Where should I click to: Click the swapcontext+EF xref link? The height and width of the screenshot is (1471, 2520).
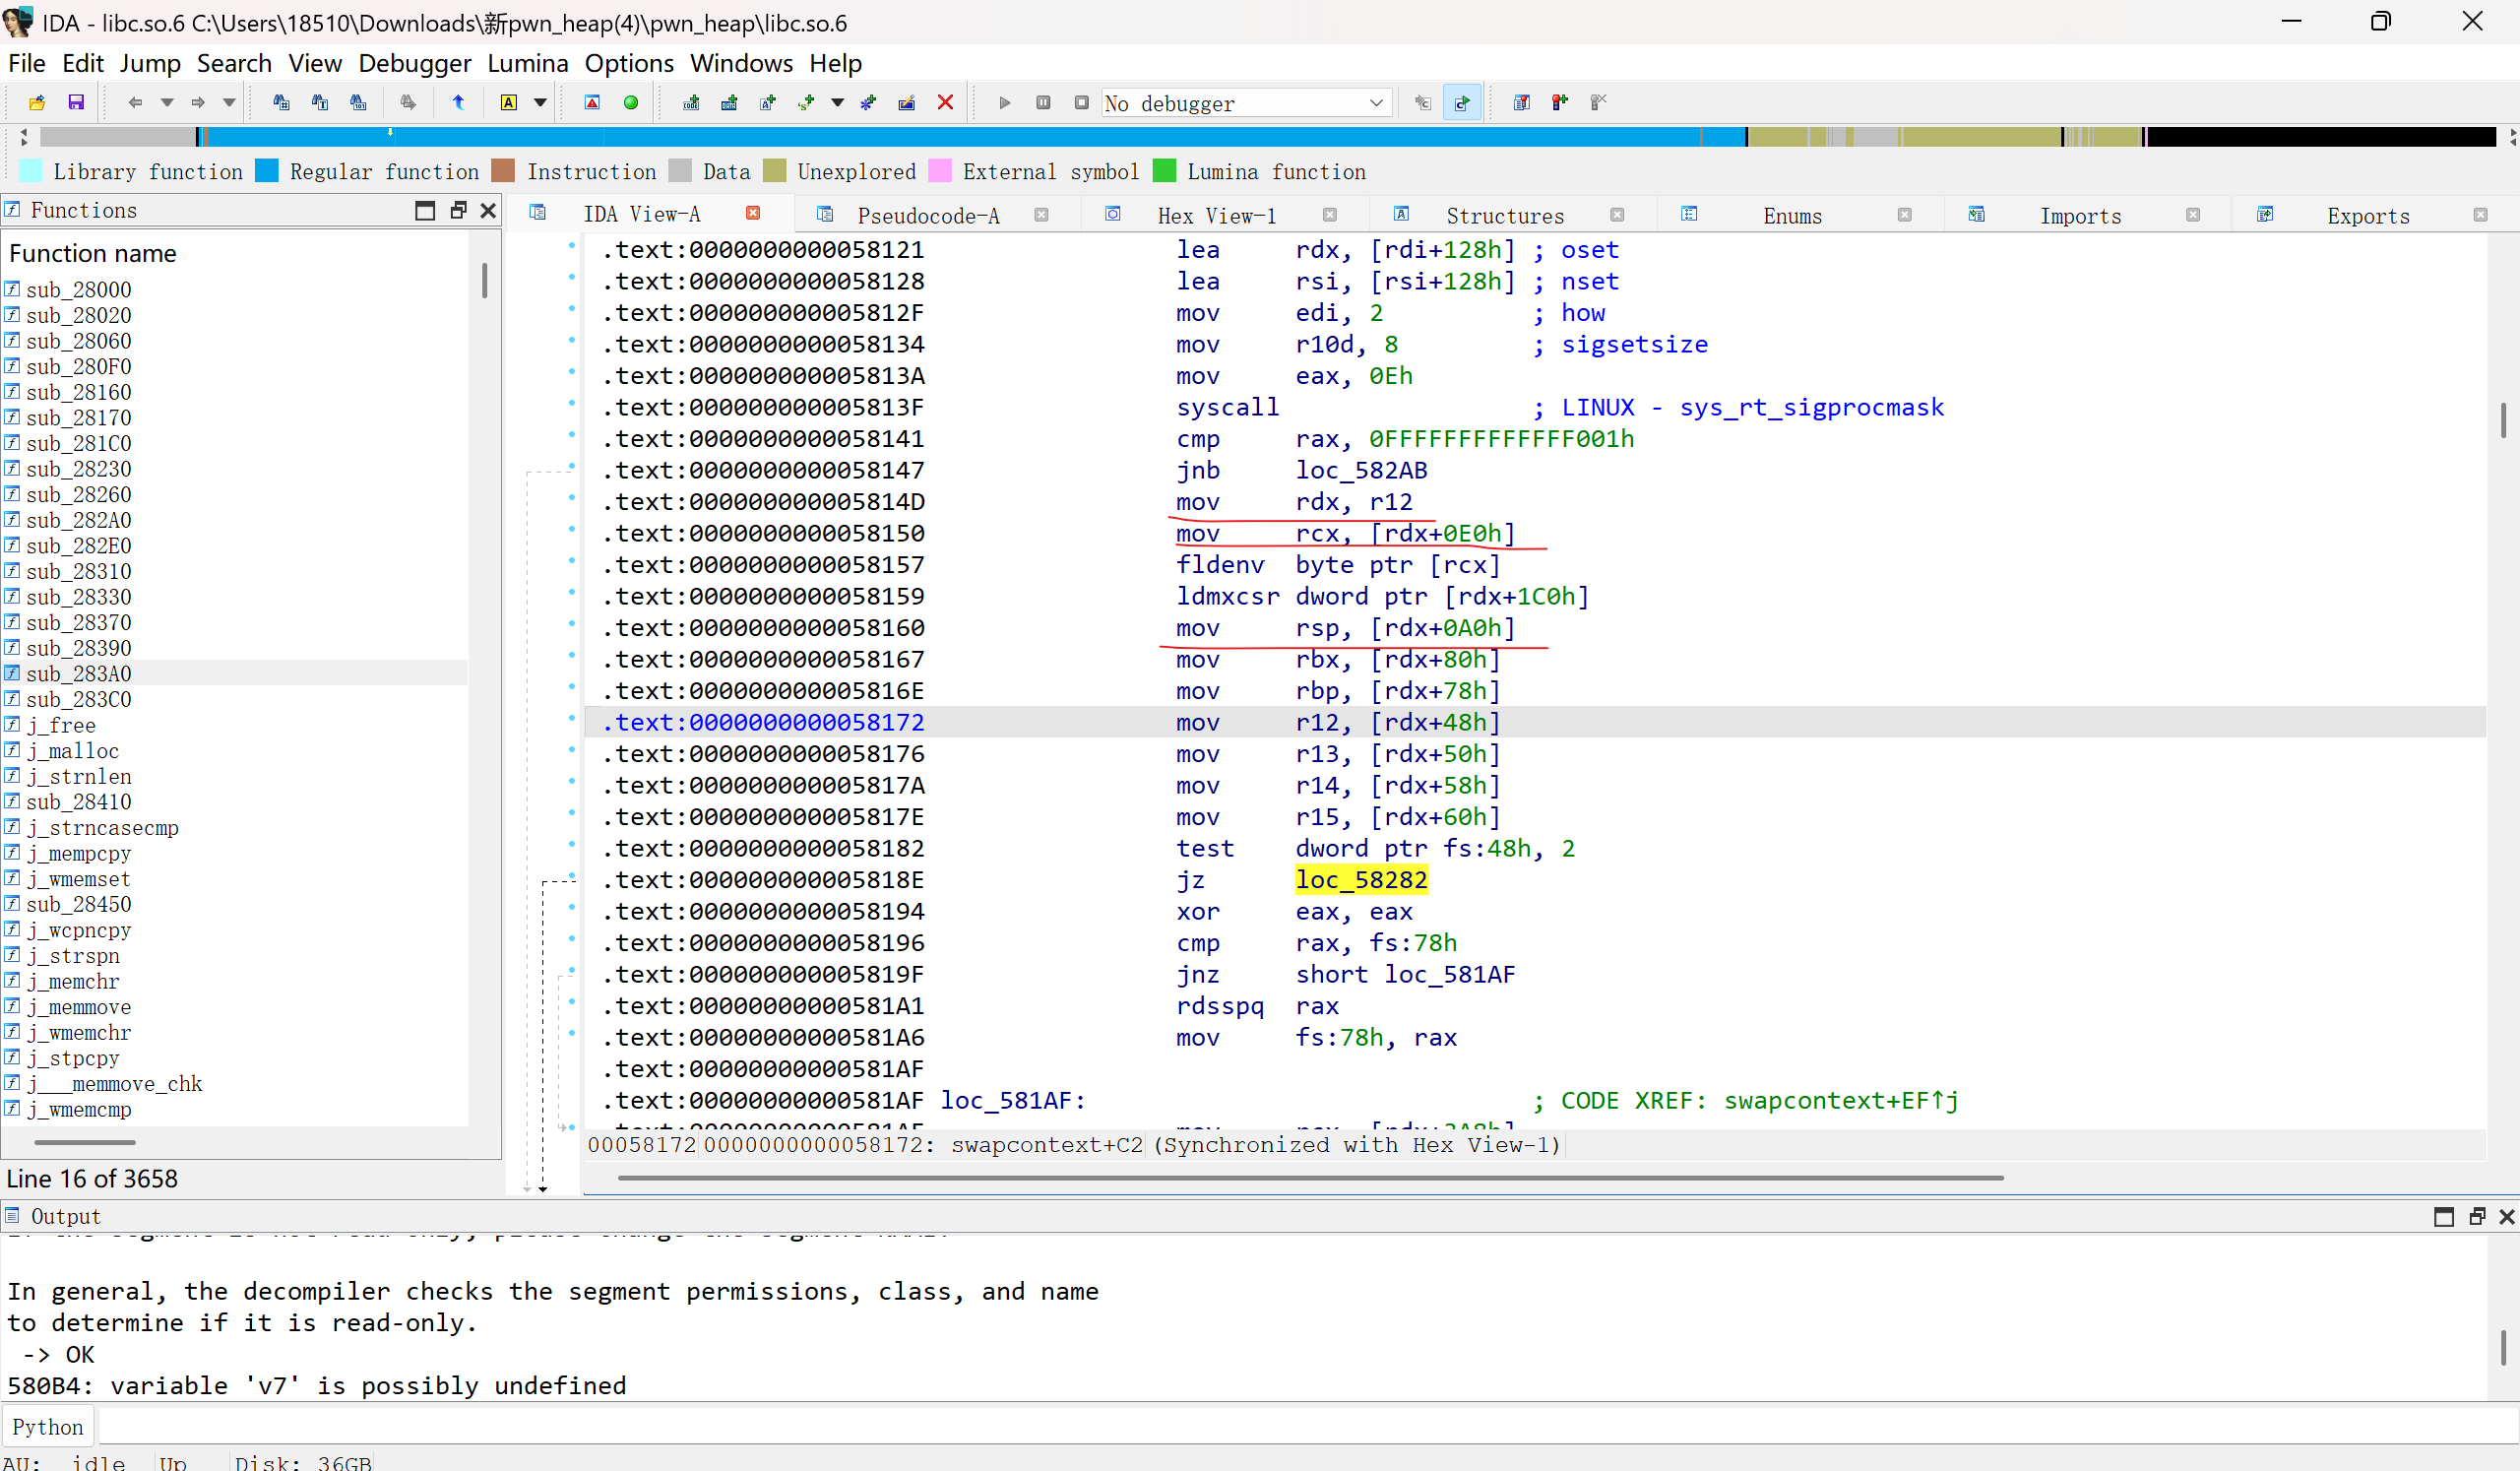[1840, 1100]
